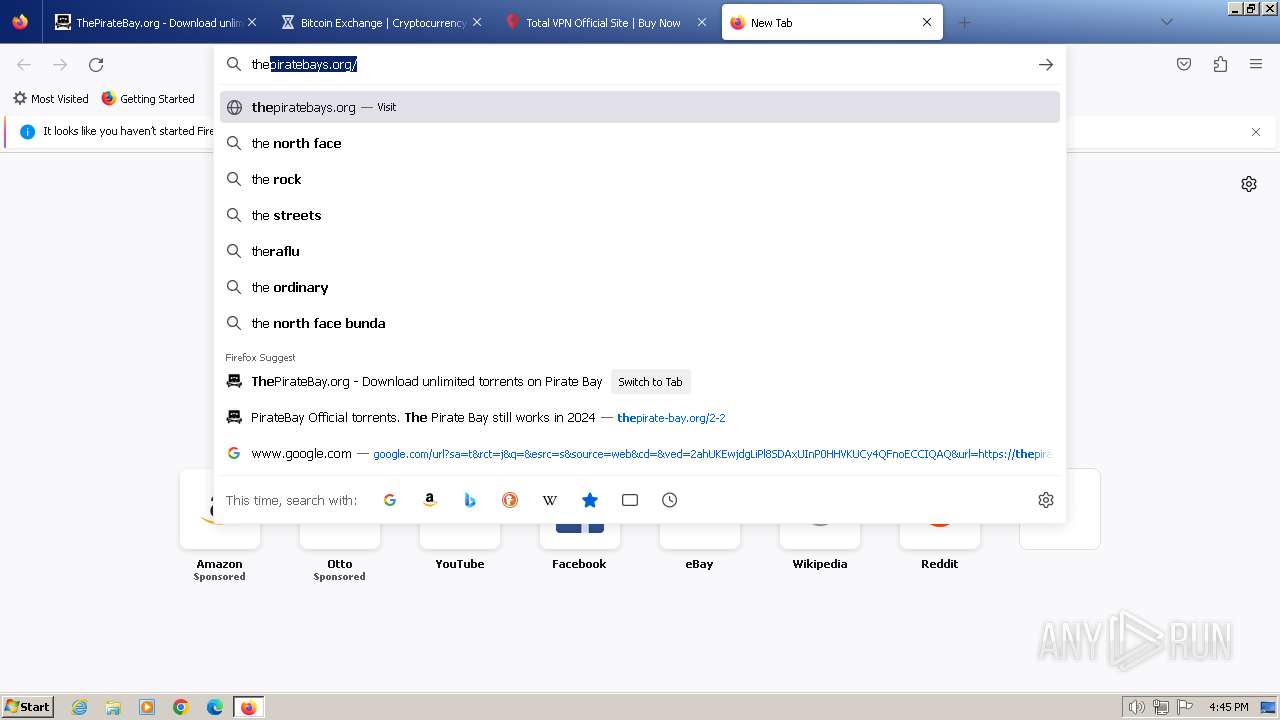Open PirateBay Official torrents suggestion
Image resolution: width=1280 pixels, height=720 pixels.
(x=640, y=417)
